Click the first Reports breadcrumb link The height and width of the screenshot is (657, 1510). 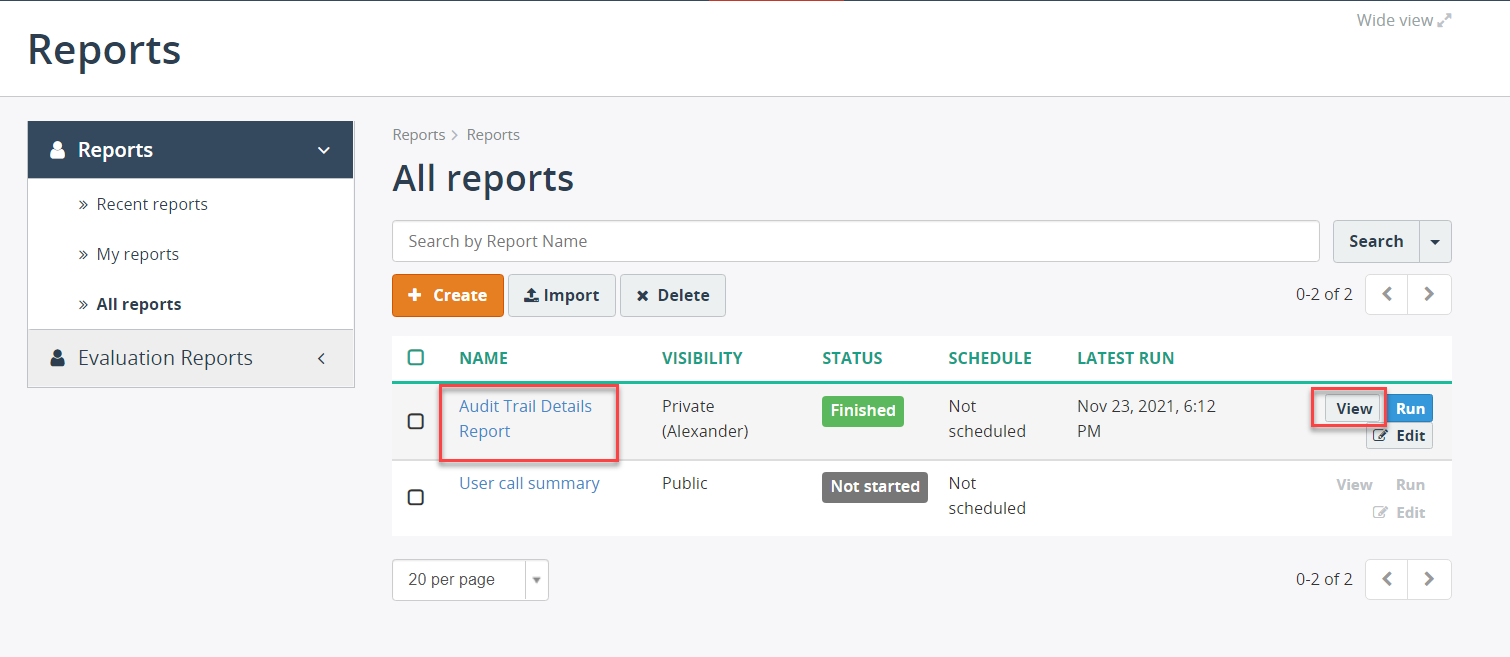pyautogui.click(x=418, y=135)
